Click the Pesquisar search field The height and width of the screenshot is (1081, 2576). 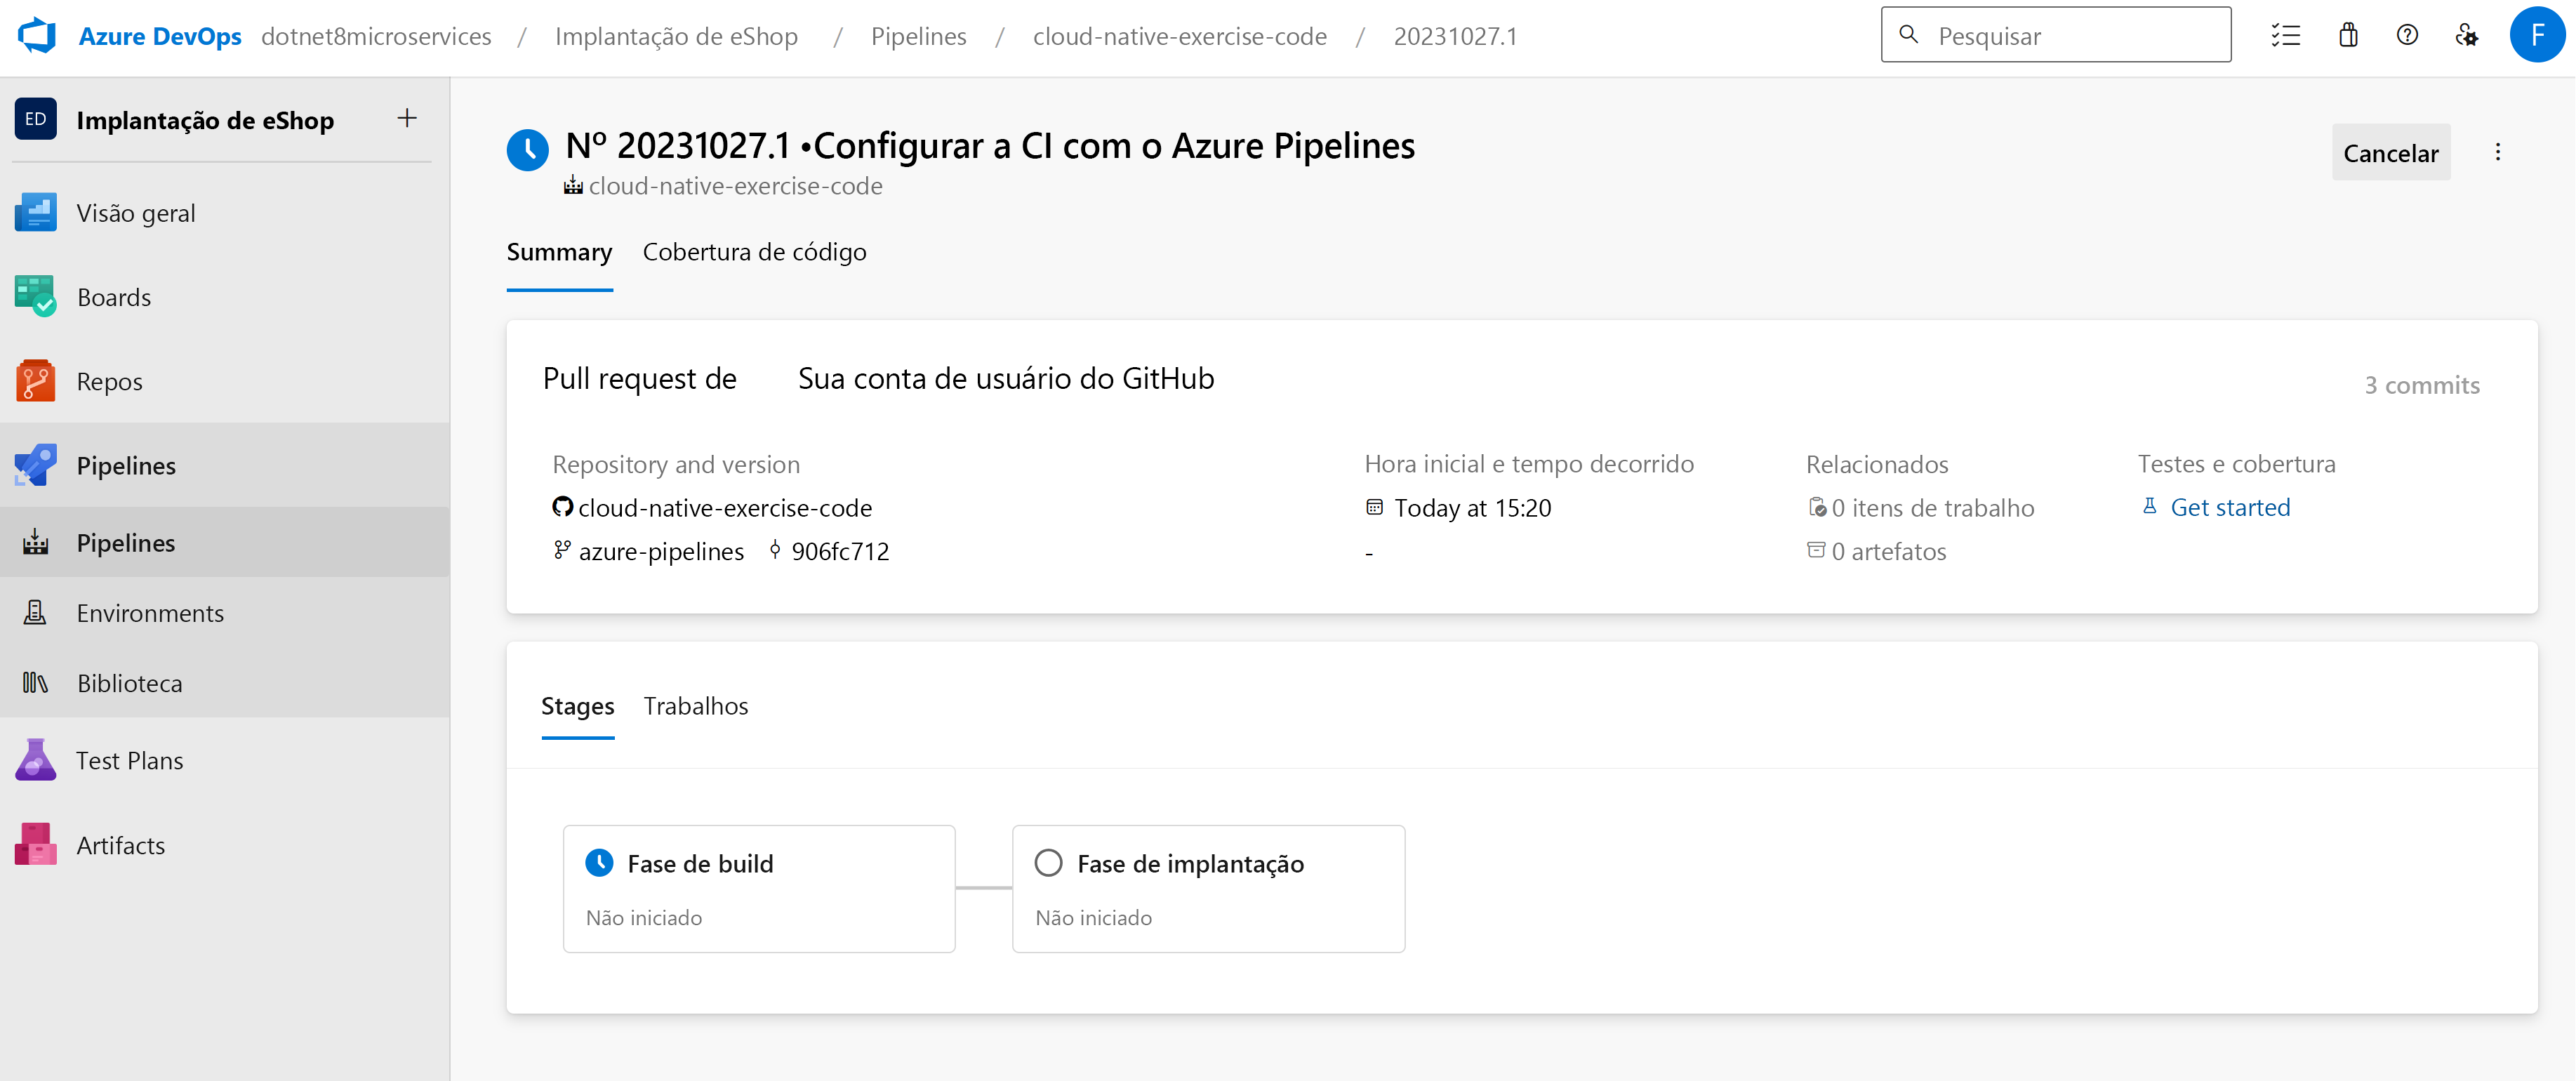(x=2056, y=34)
